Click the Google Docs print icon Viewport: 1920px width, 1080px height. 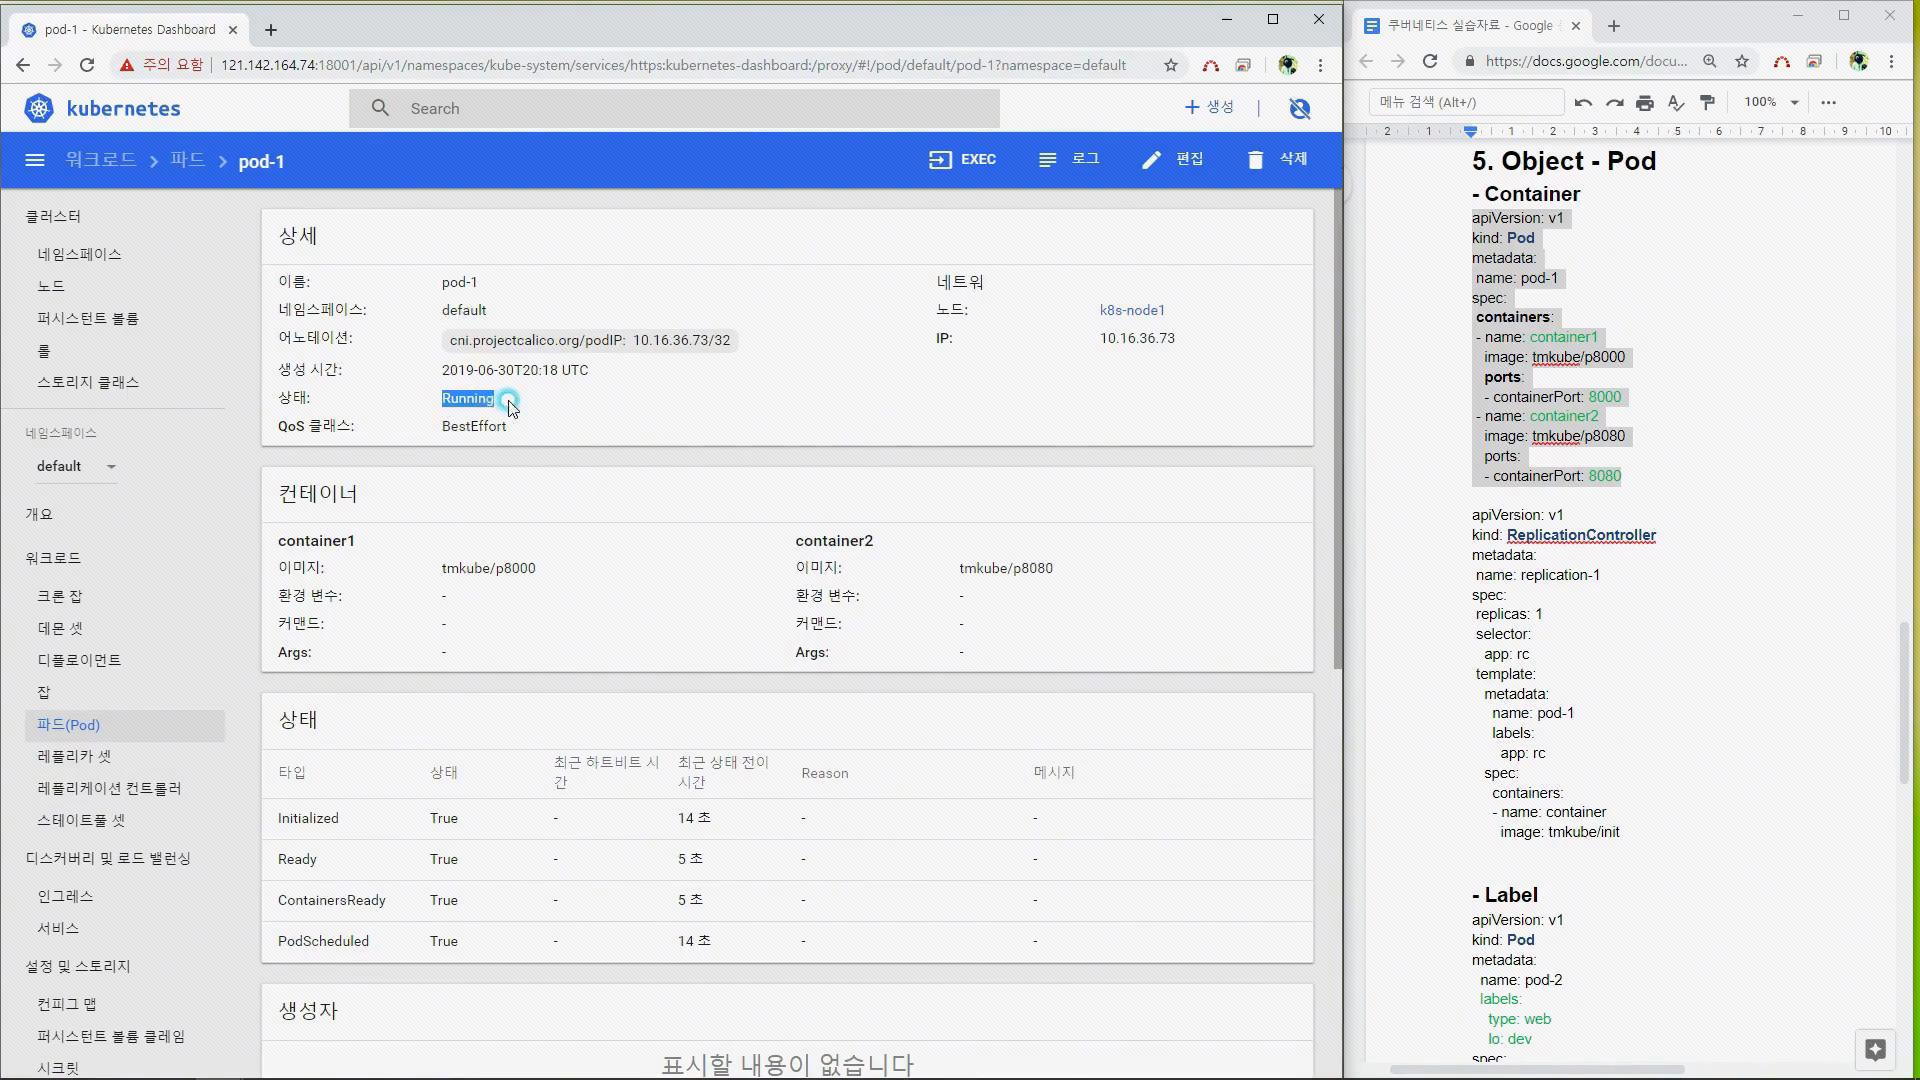pos(1645,102)
